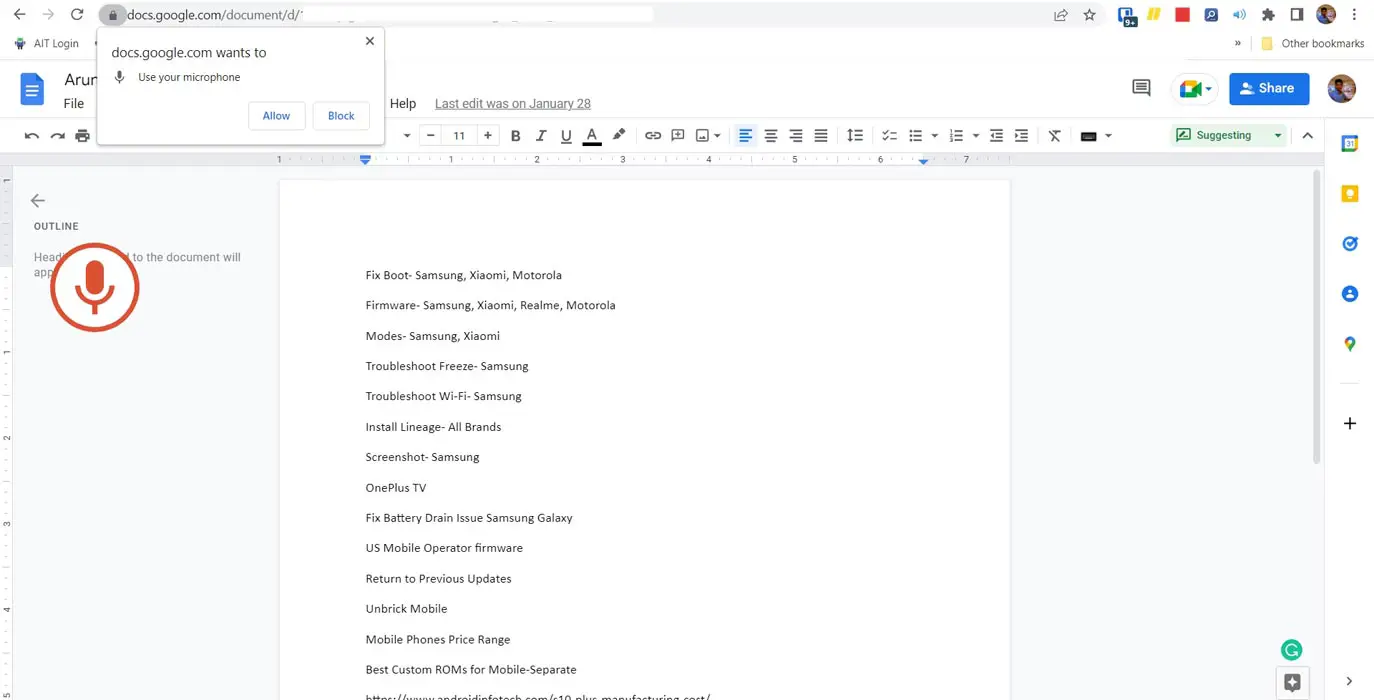Viewport: 1374px width, 700px height.
Task: Expand the side panel chevron at the bottom
Action: pos(1349,681)
